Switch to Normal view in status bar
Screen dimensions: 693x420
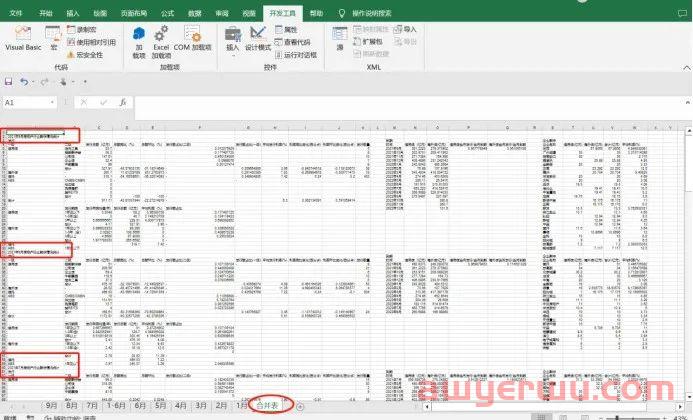pos(541,417)
